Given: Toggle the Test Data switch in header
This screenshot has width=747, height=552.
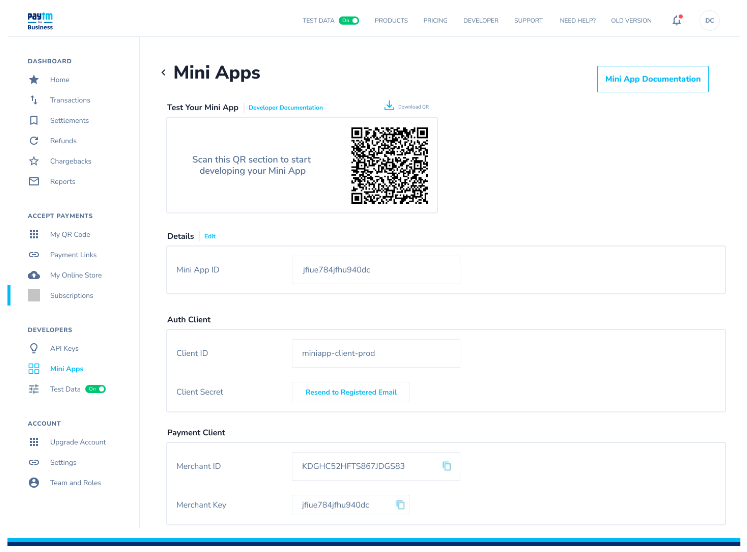Looking at the screenshot, I should point(349,20).
